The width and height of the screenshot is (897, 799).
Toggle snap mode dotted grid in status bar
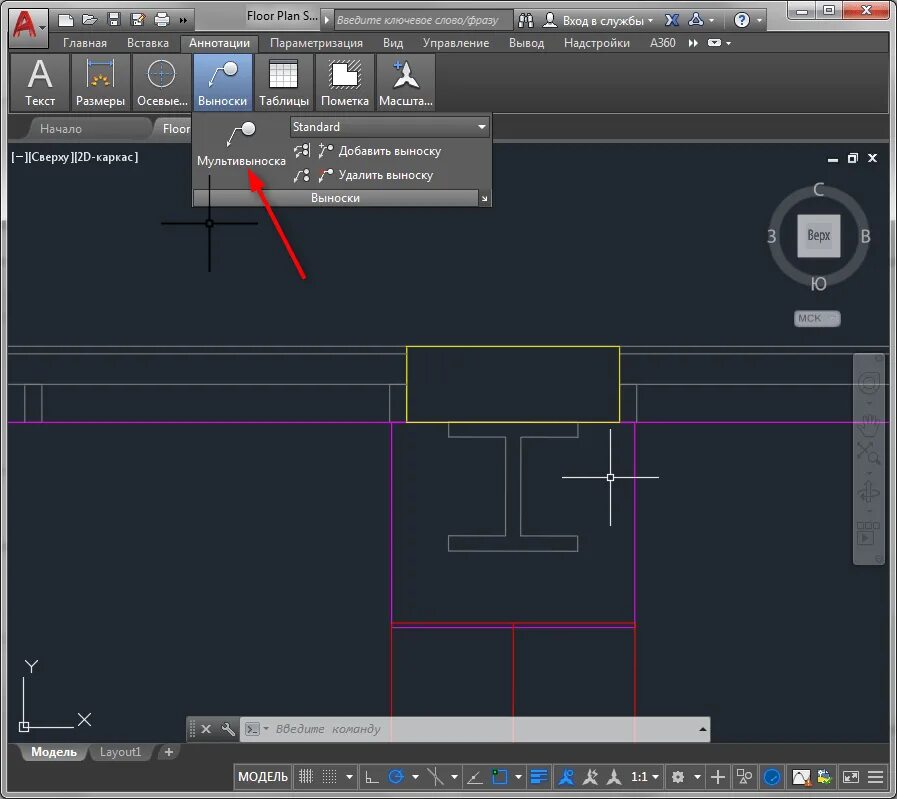click(x=330, y=777)
